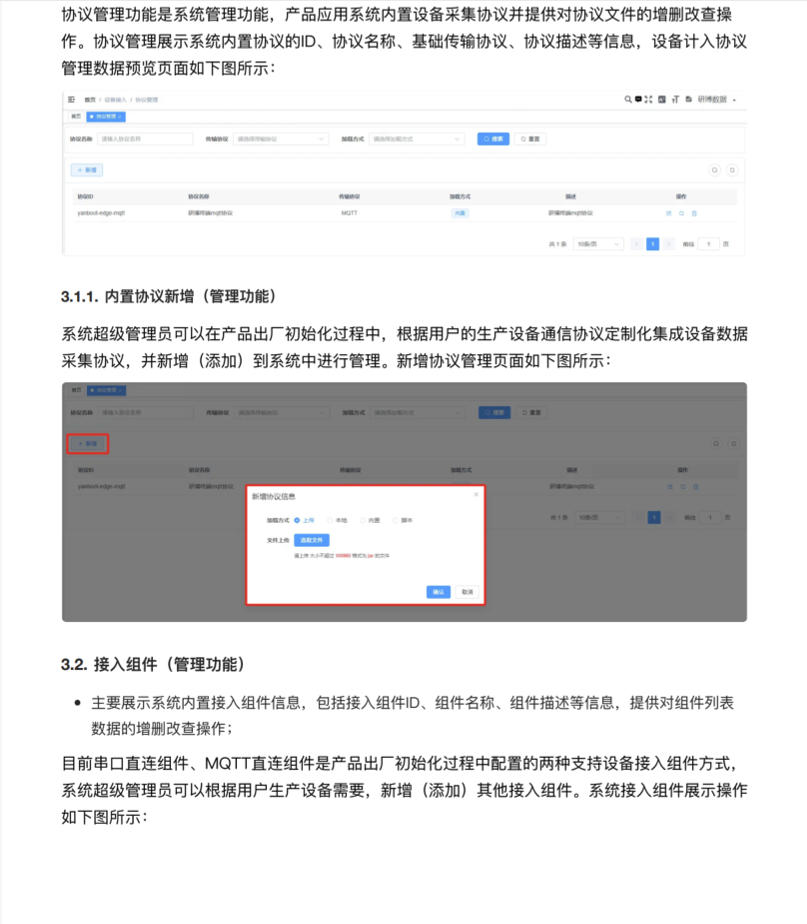Image resolution: width=807 pixels, height=924 pixels.
Task: Click the column settings circle icon in upper screenshot
Action: tap(732, 170)
